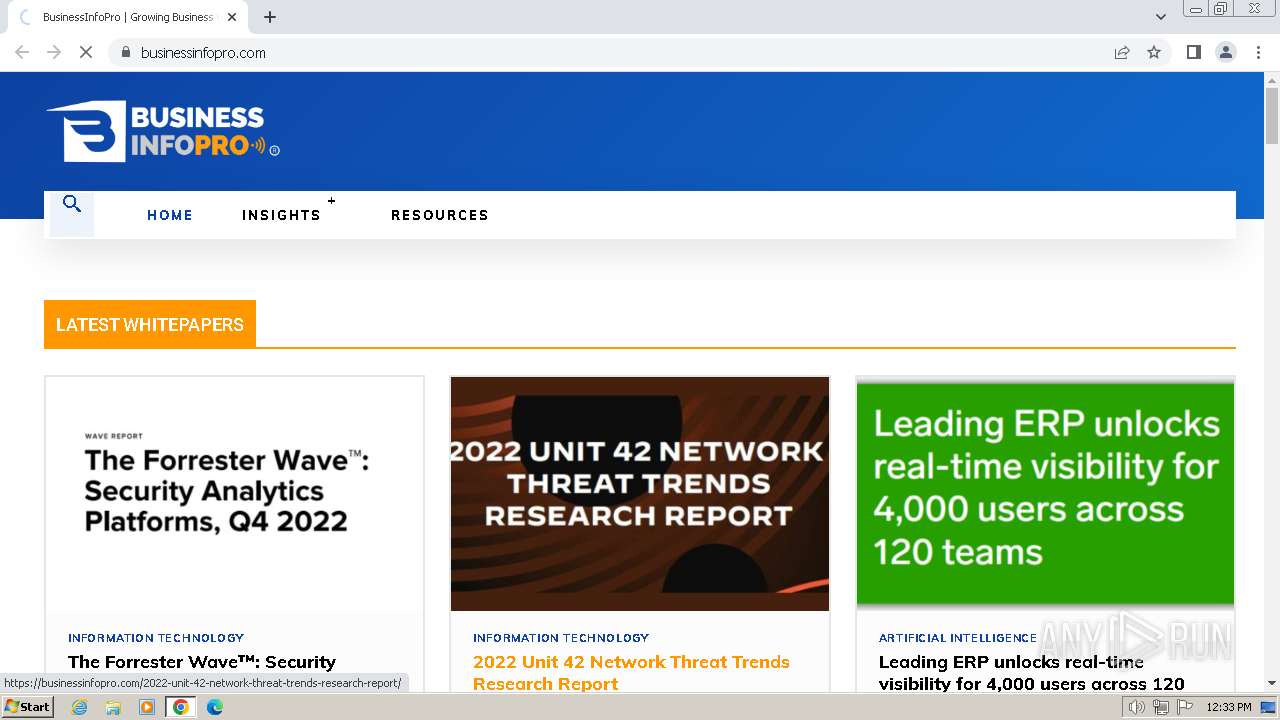
Task: Click INFORMATION TECHNOLOGY category above Forrester Wave
Action: tap(156, 637)
